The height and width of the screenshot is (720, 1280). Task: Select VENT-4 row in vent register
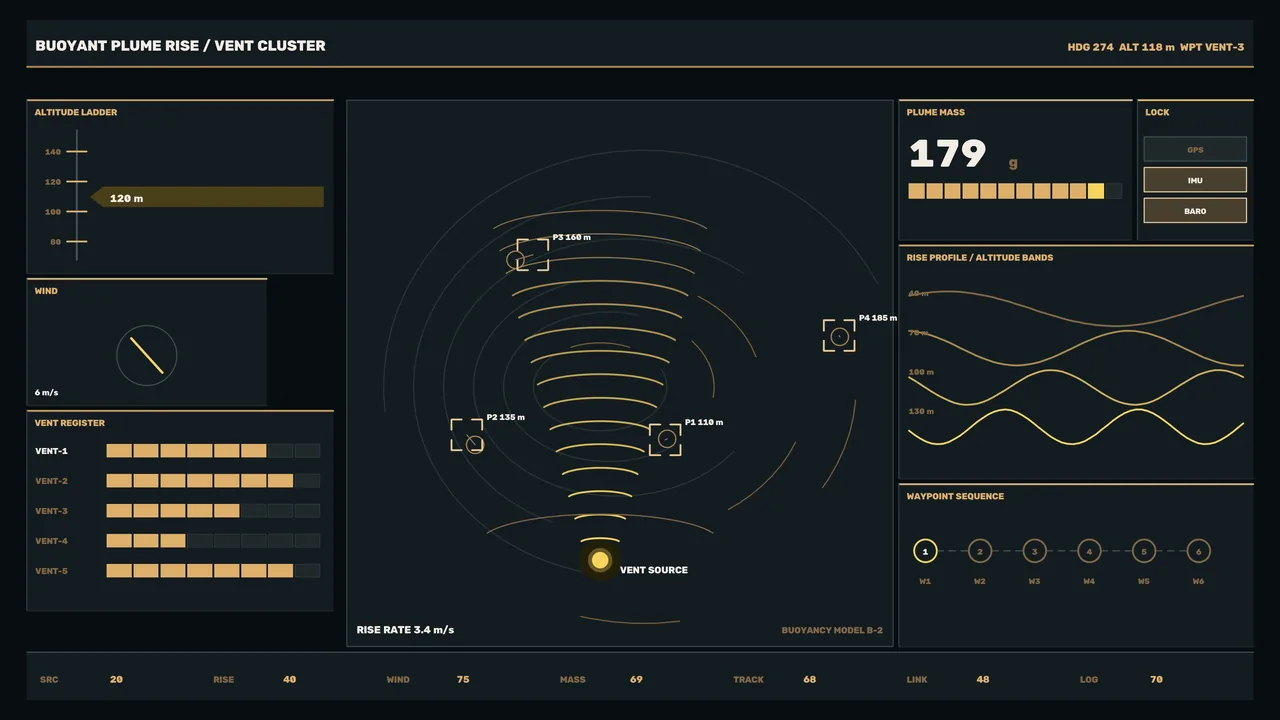click(x=178, y=541)
